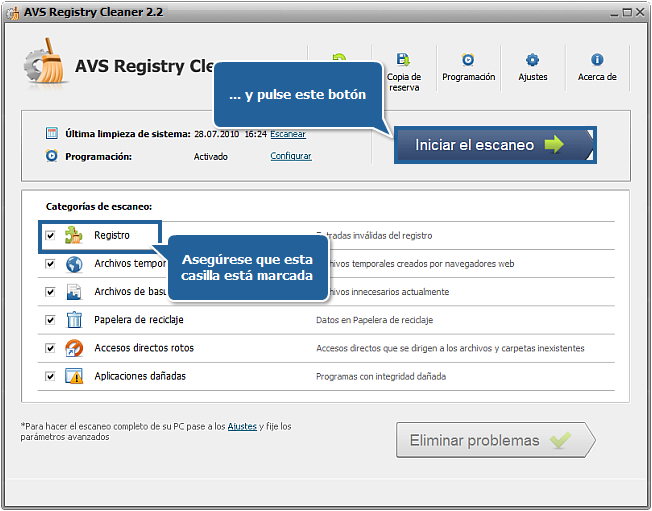Disable the Accesos directos rotos checkbox
The width and height of the screenshot is (652, 511).
point(50,348)
